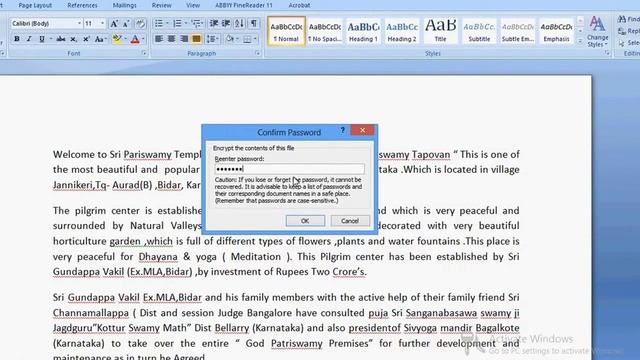Open the highlight color dropdown arrow

pos(125,39)
